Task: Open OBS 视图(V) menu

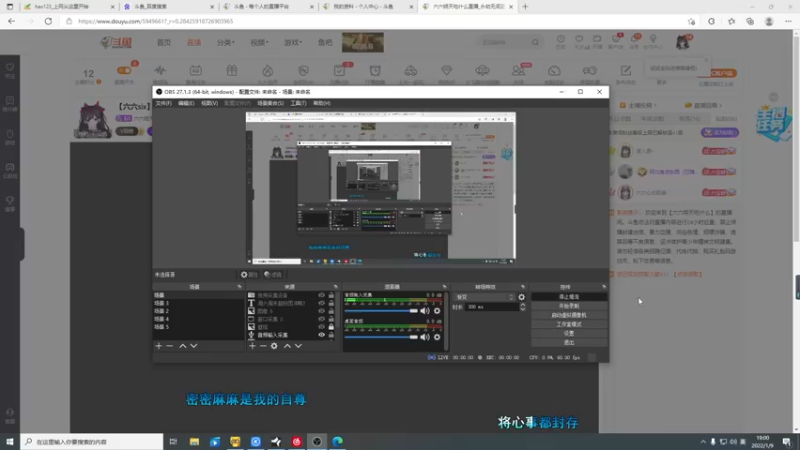Action: 209,104
